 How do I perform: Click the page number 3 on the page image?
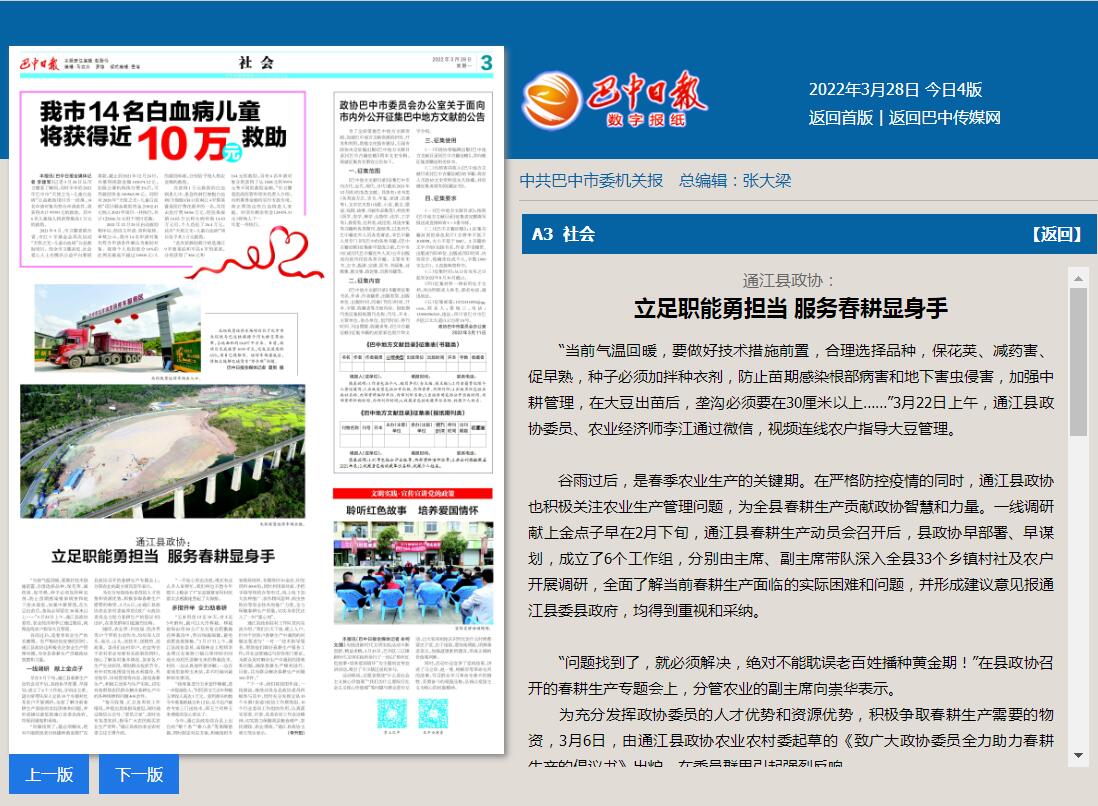point(487,63)
